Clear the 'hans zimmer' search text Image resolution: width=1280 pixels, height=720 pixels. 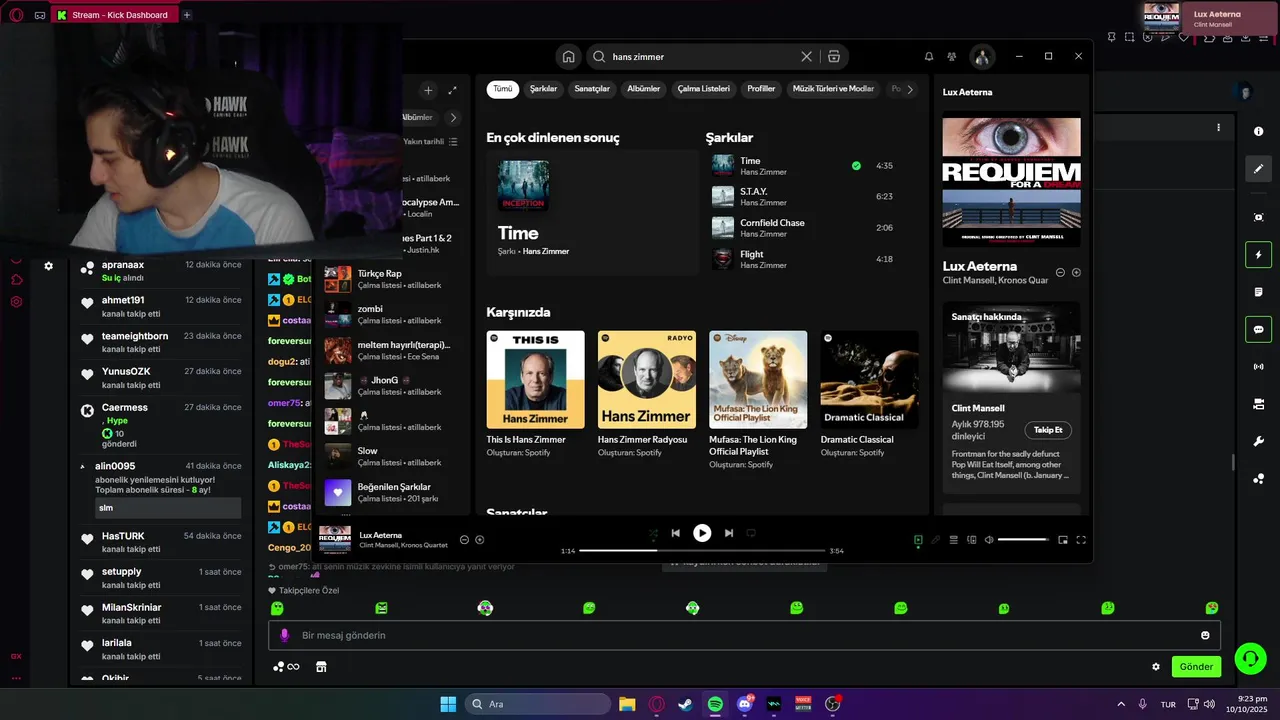click(806, 57)
